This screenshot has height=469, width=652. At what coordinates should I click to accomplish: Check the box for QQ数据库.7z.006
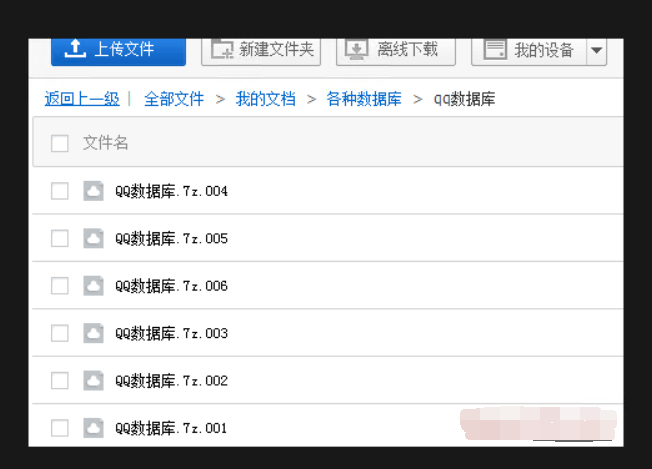(59, 286)
